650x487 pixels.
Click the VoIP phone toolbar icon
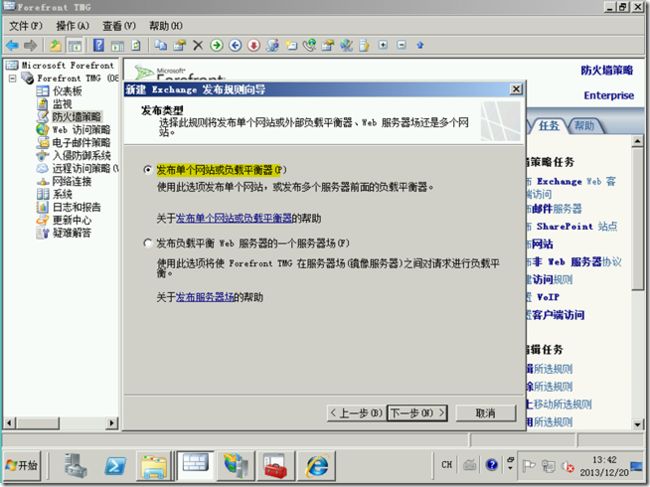tap(309, 45)
